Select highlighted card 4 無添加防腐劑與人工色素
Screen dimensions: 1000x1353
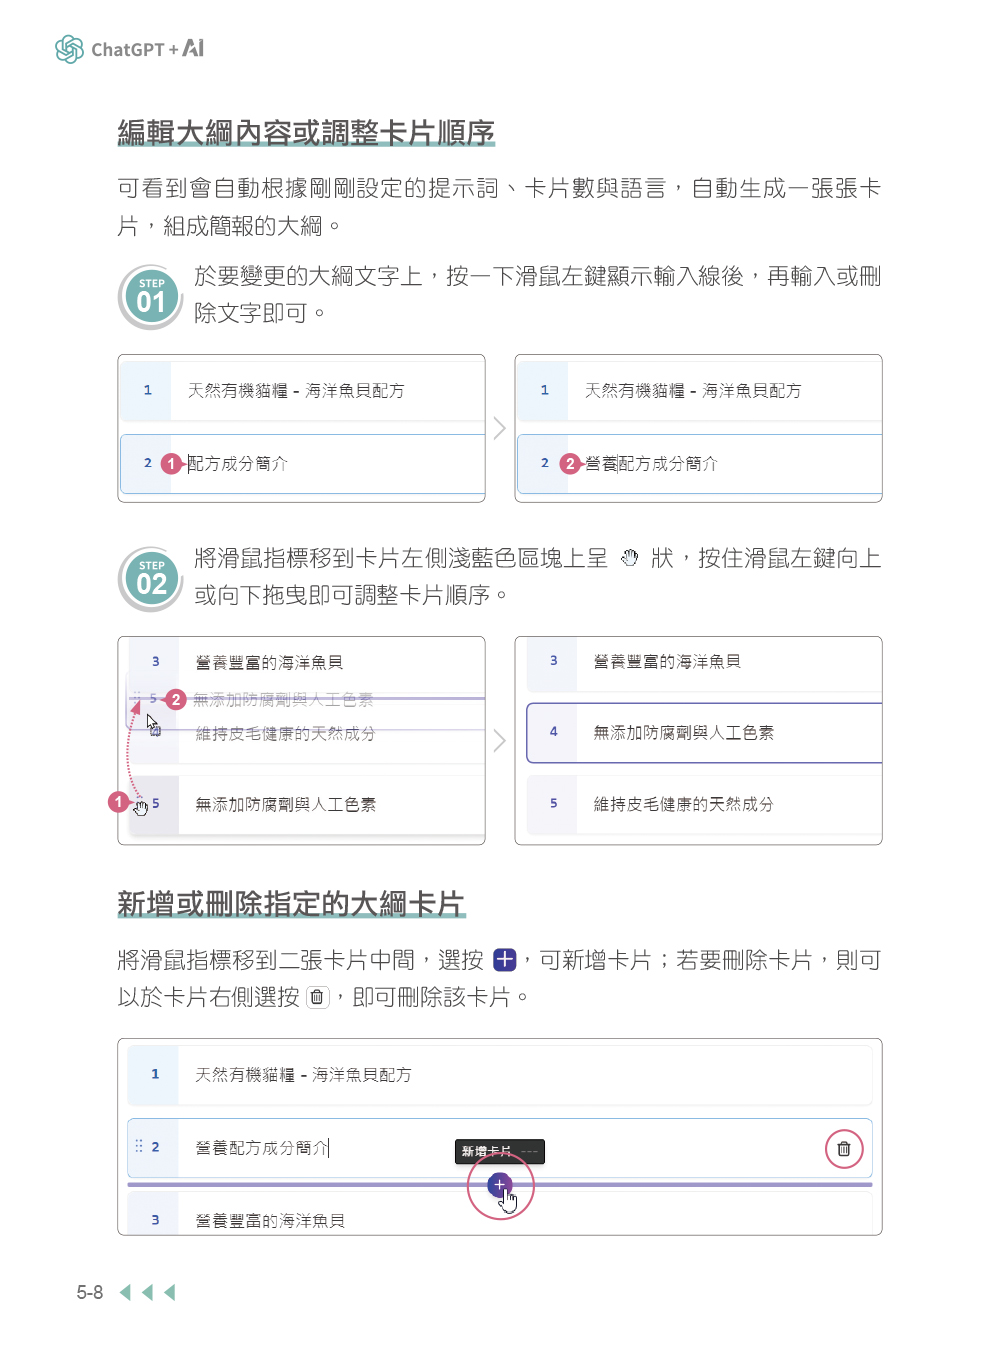coord(703,733)
